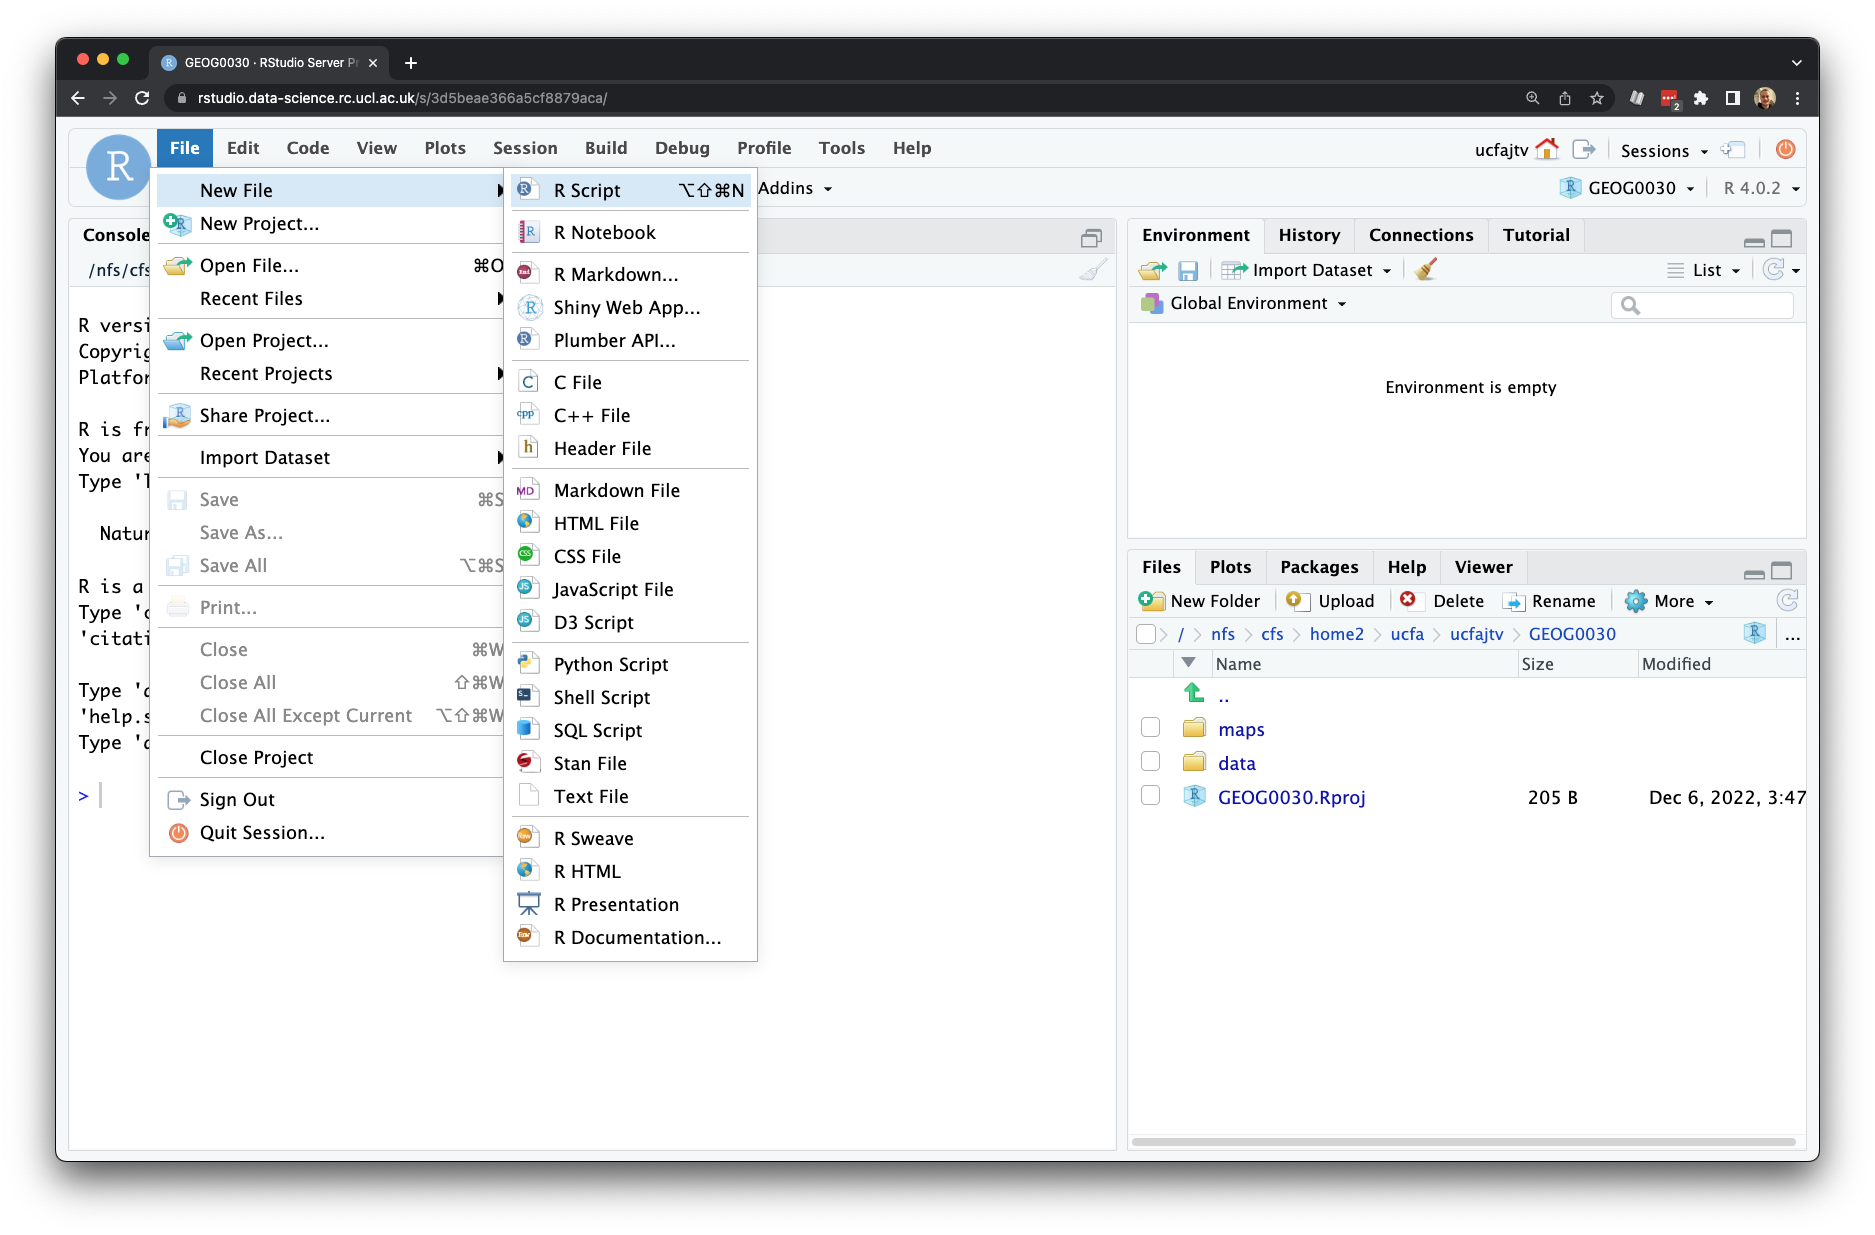Image resolution: width=1875 pixels, height=1235 pixels.
Task: Click the console broom clear icon
Action: click(1093, 270)
